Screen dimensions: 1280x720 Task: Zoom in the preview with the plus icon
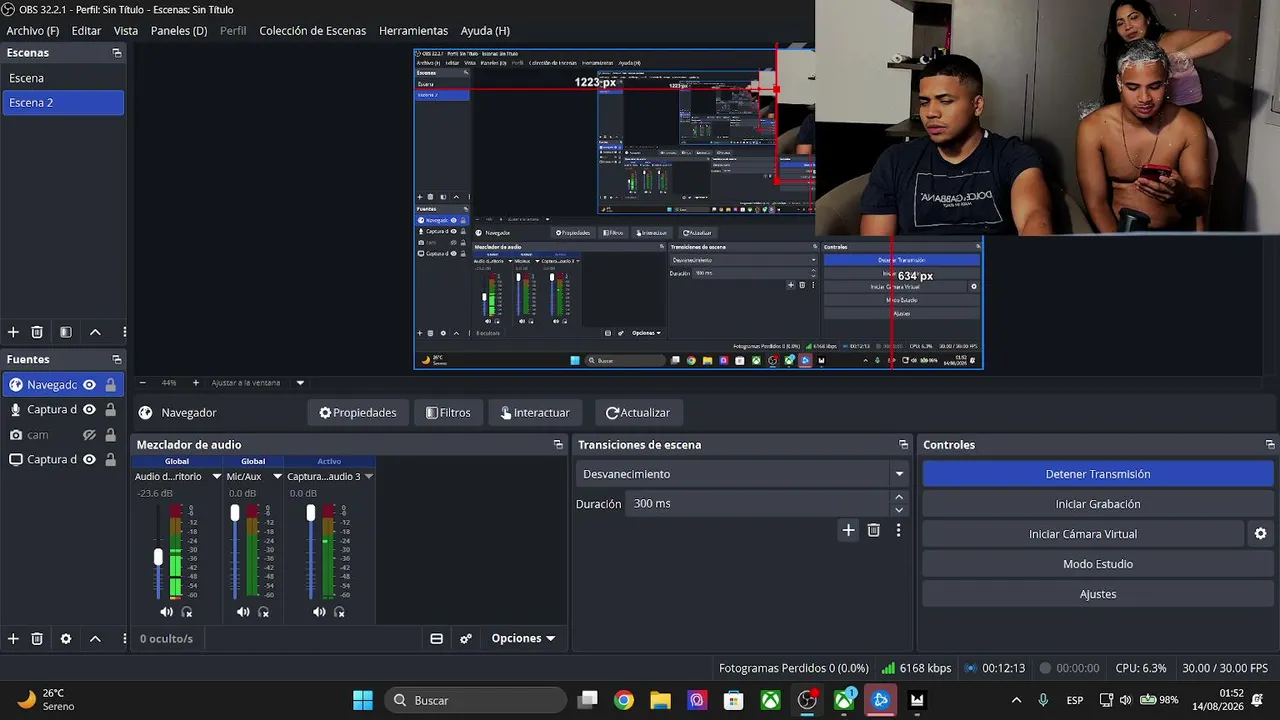(x=195, y=383)
